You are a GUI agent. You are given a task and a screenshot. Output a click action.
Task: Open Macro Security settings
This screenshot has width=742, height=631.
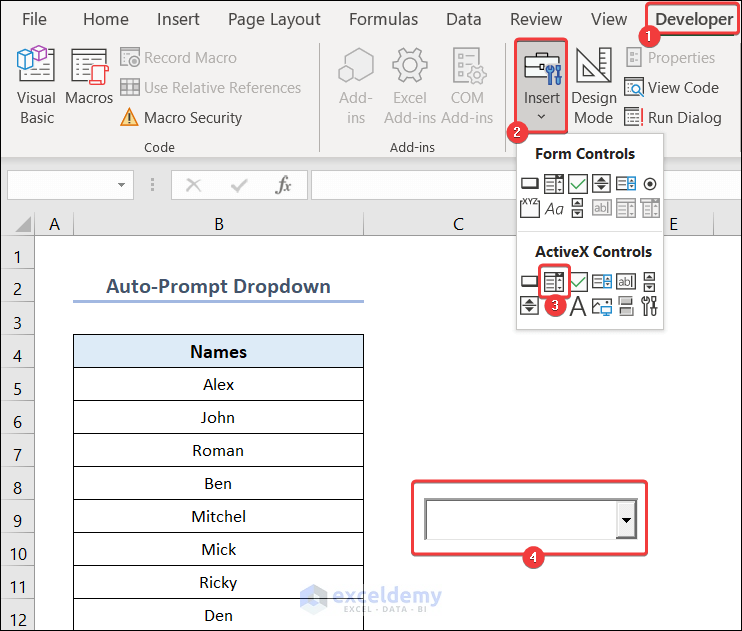pyautogui.click(x=181, y=117)
